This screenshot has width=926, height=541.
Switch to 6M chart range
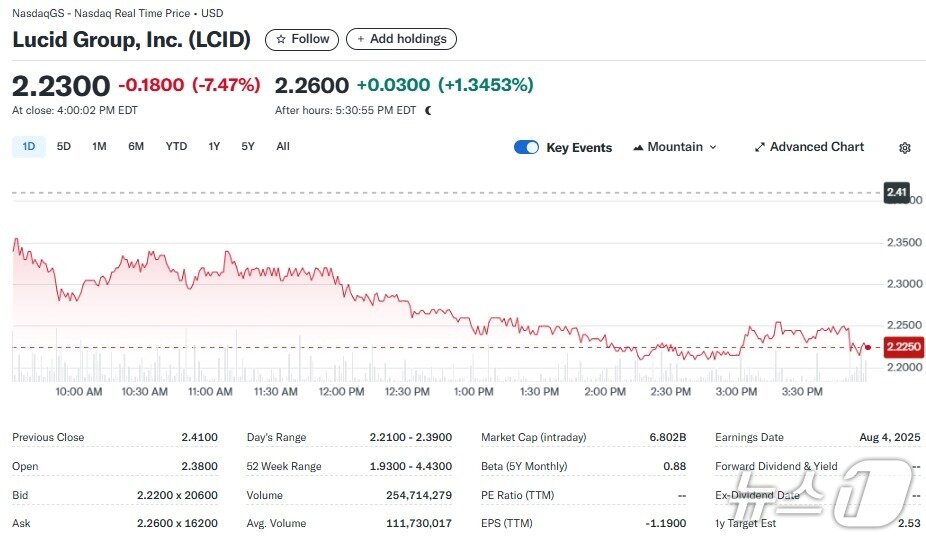point(136,146)
